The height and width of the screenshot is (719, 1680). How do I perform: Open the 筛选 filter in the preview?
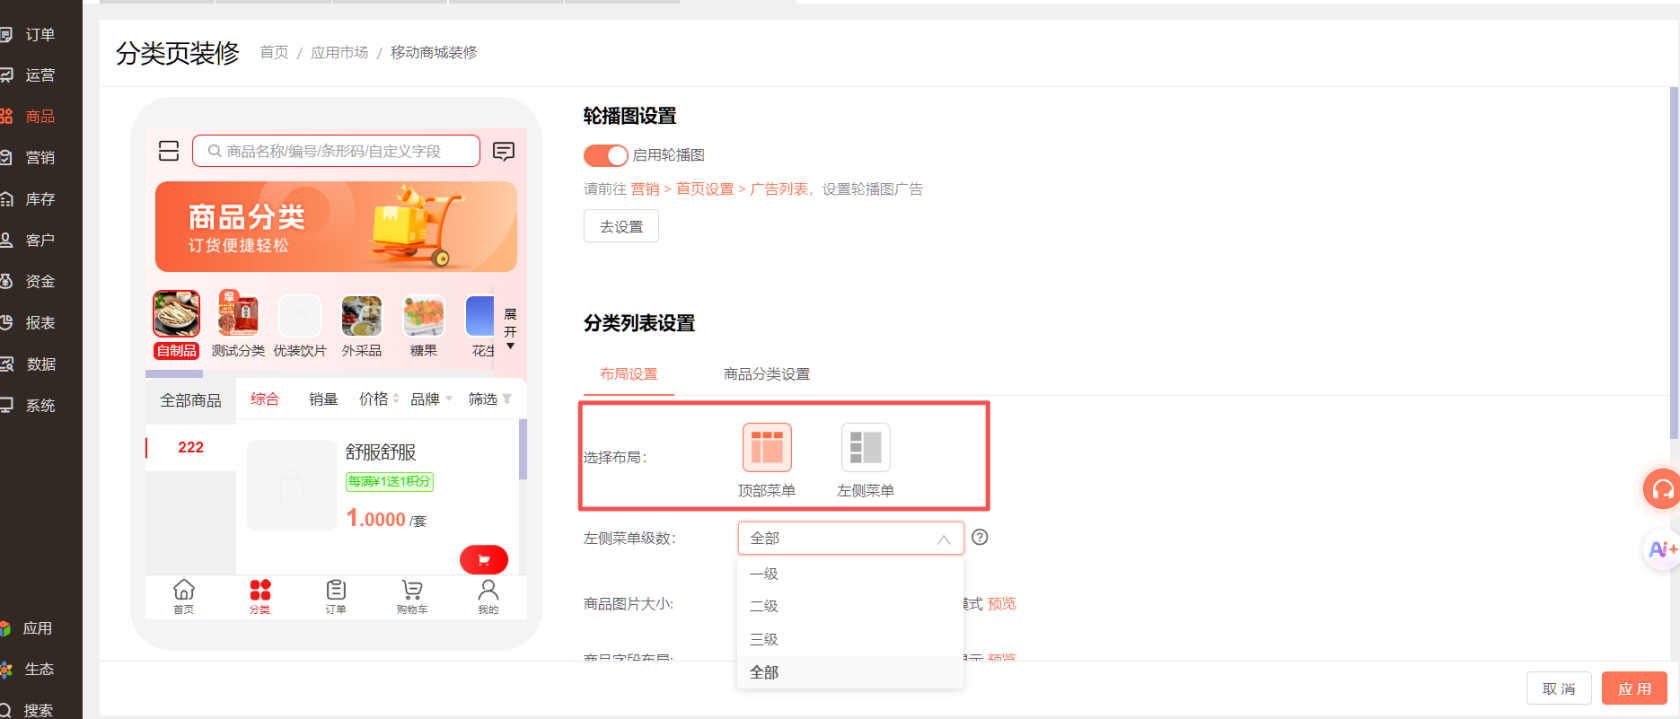point(490,399)
